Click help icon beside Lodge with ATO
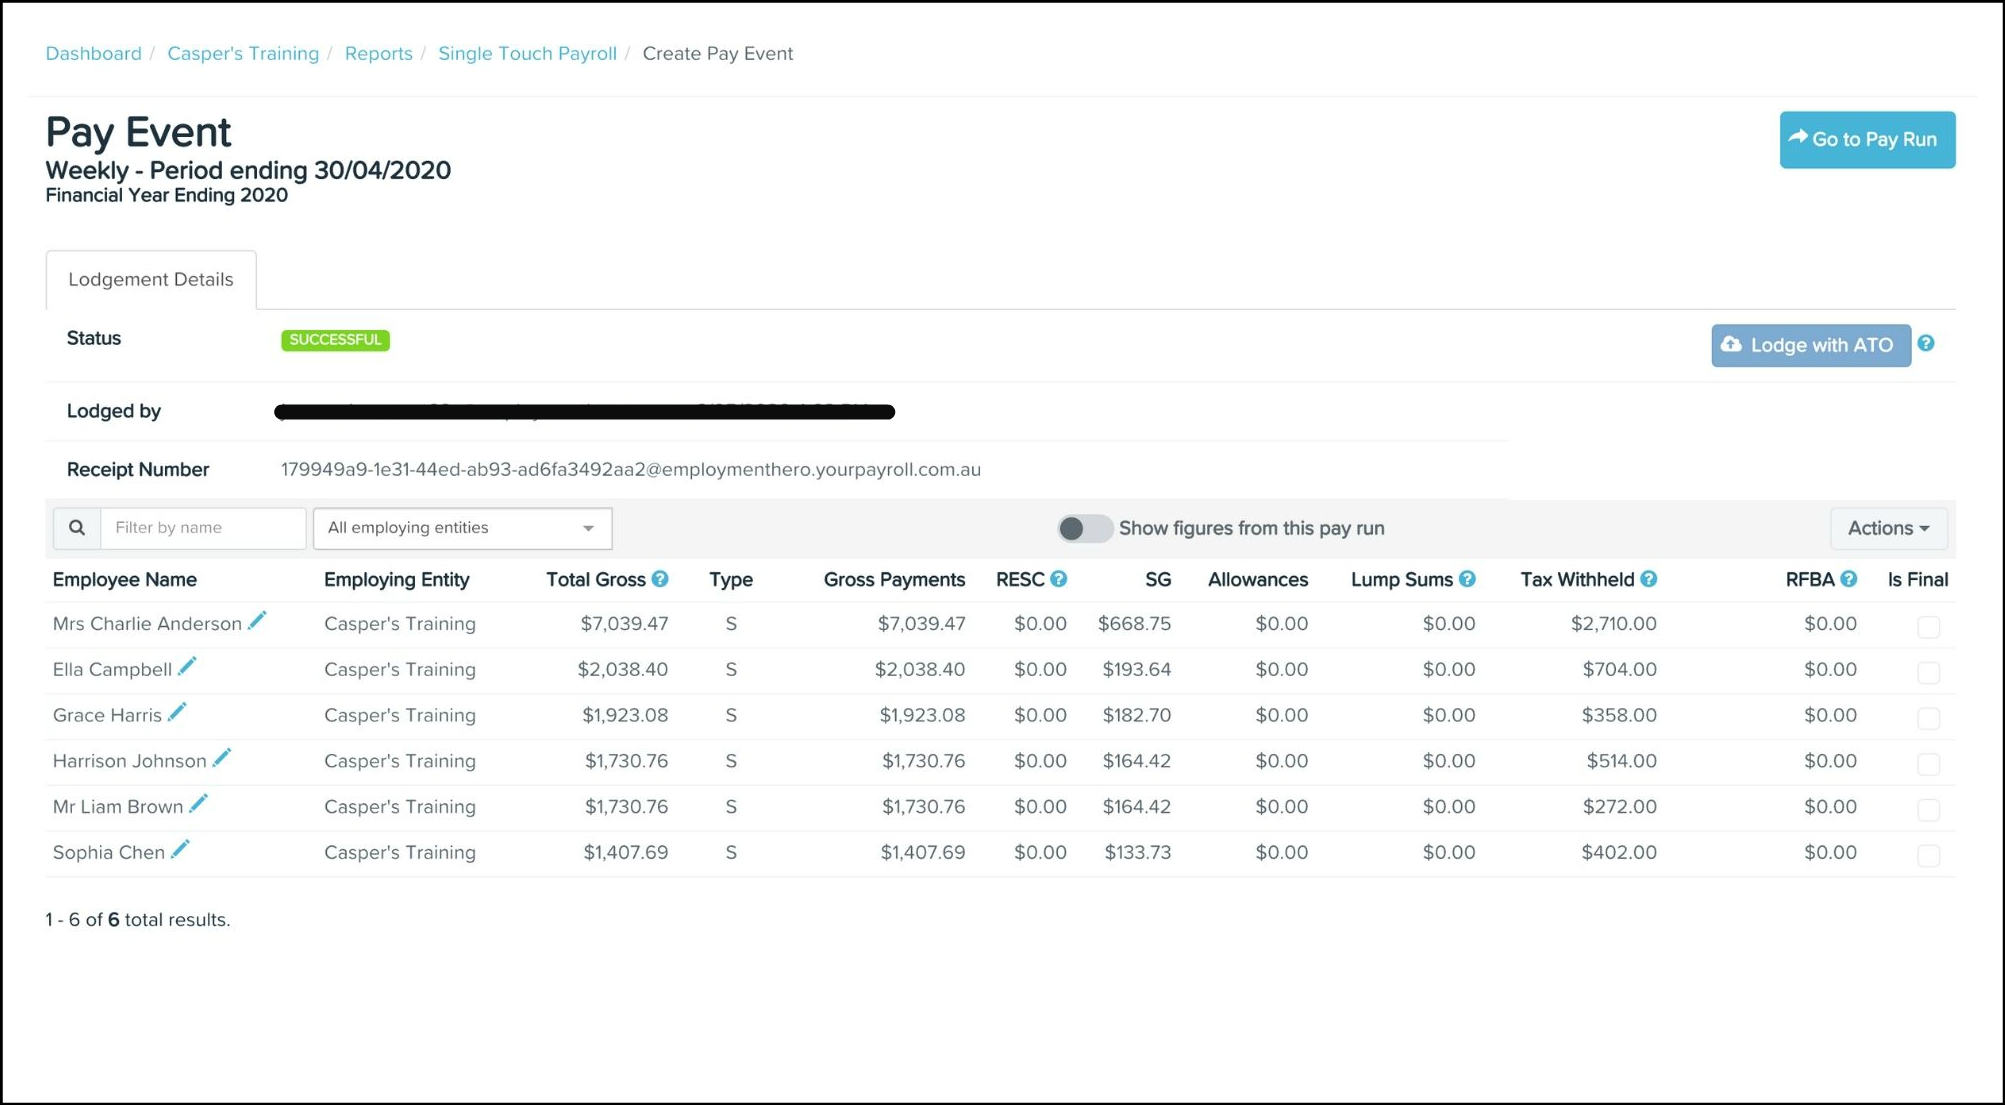 1926,344
